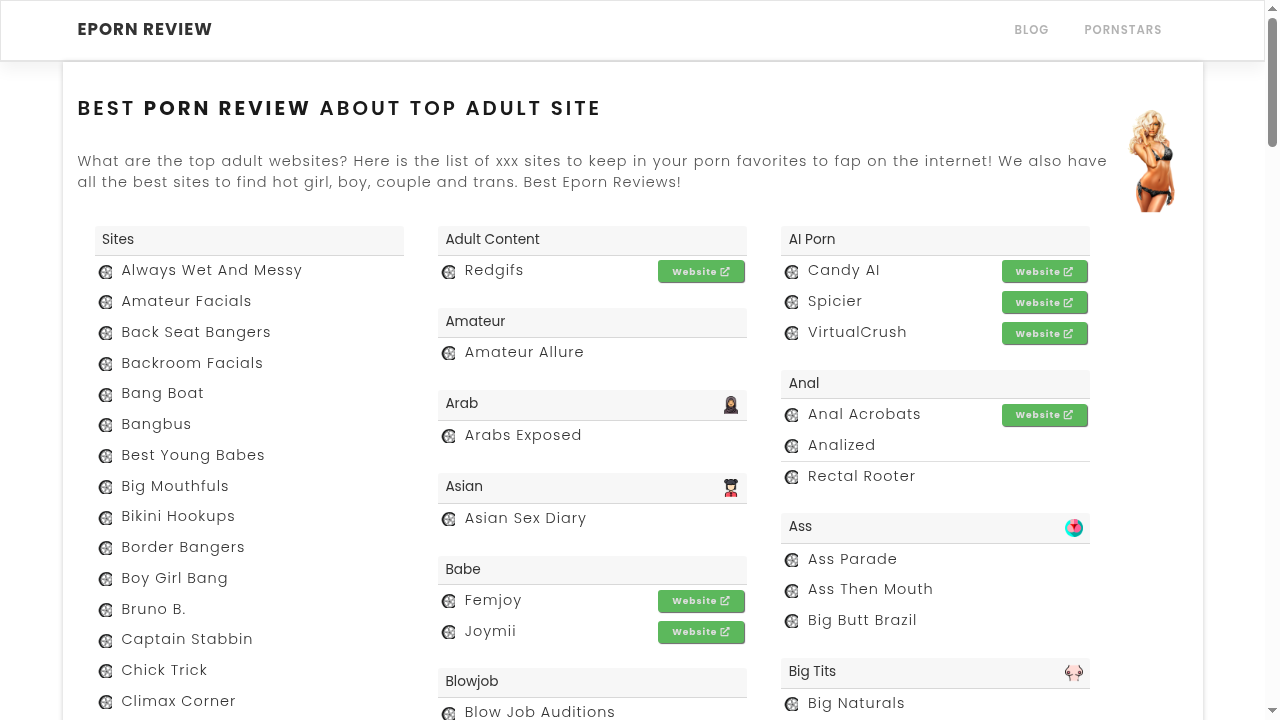Click the EPORN REVIEW site logo
Screen dimensions: 1280x720
(145, 30)
